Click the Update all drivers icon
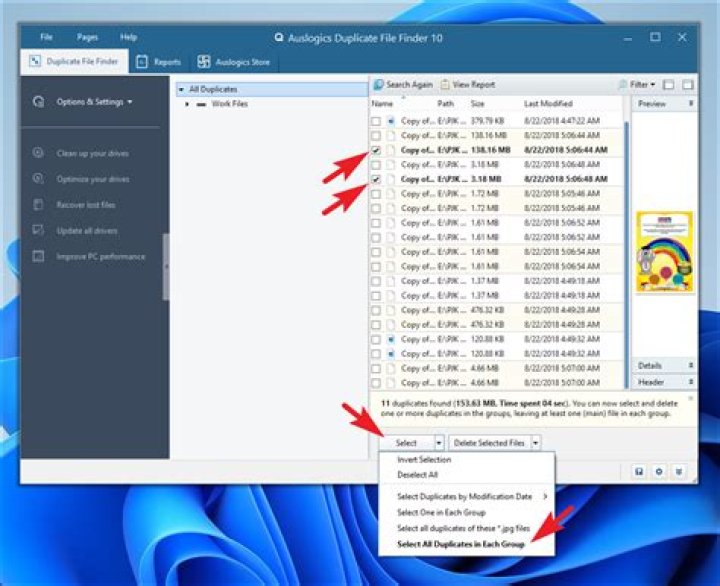The height and width of the screenshot is (586, 720). click(x=39, y=230)
